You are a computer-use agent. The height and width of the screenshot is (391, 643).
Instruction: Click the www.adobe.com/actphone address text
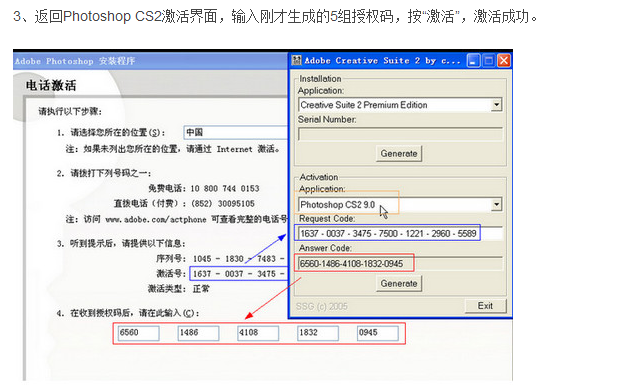tap(156, 220)
